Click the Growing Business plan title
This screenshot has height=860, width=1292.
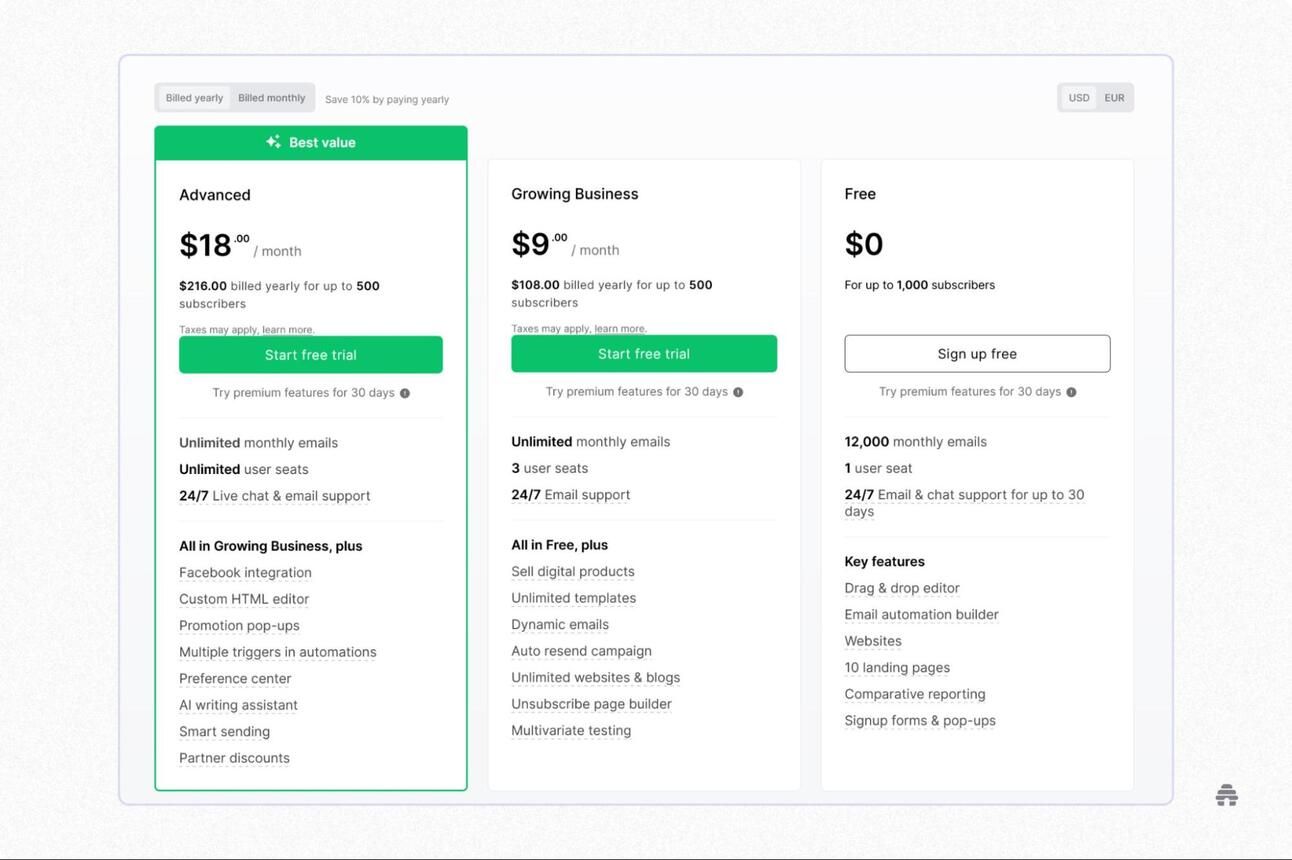click(575, 194)
